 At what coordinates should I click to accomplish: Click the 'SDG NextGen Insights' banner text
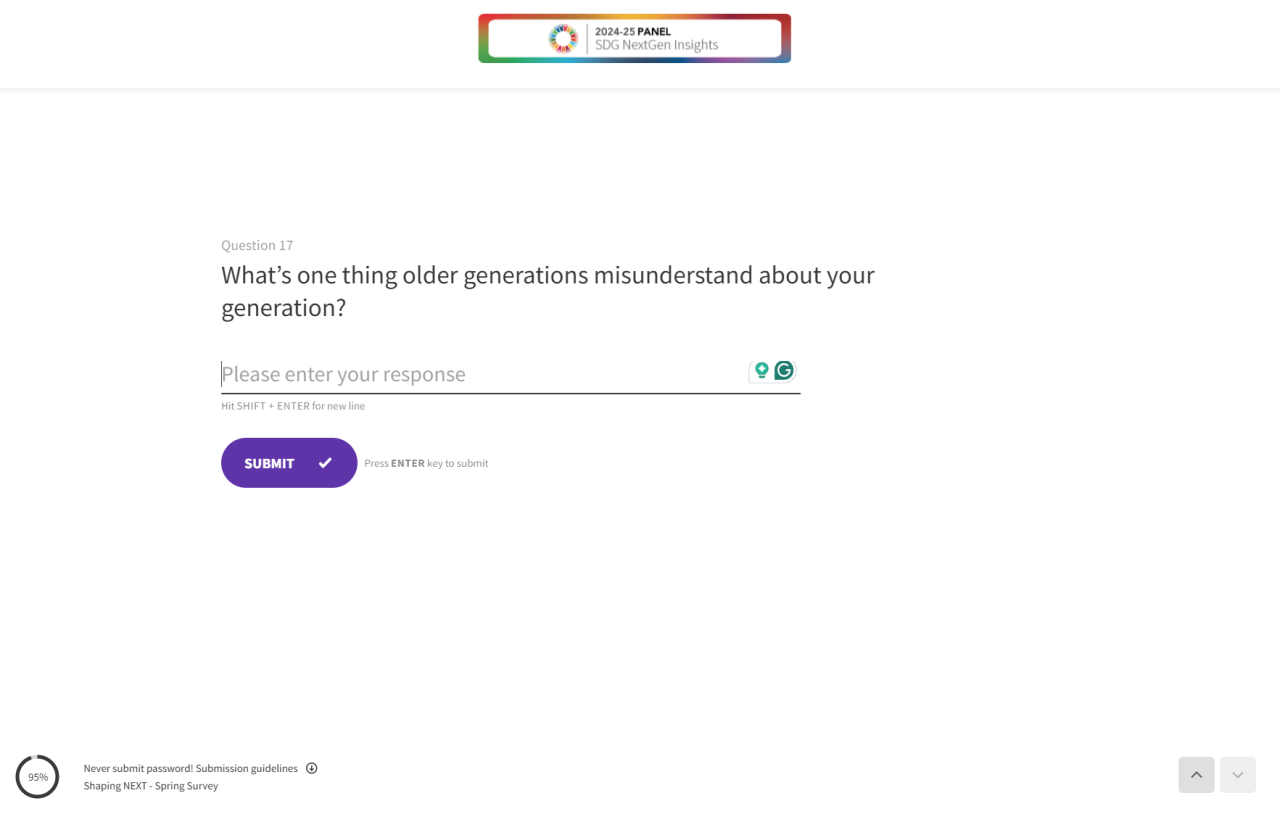(x=656, y=45)
